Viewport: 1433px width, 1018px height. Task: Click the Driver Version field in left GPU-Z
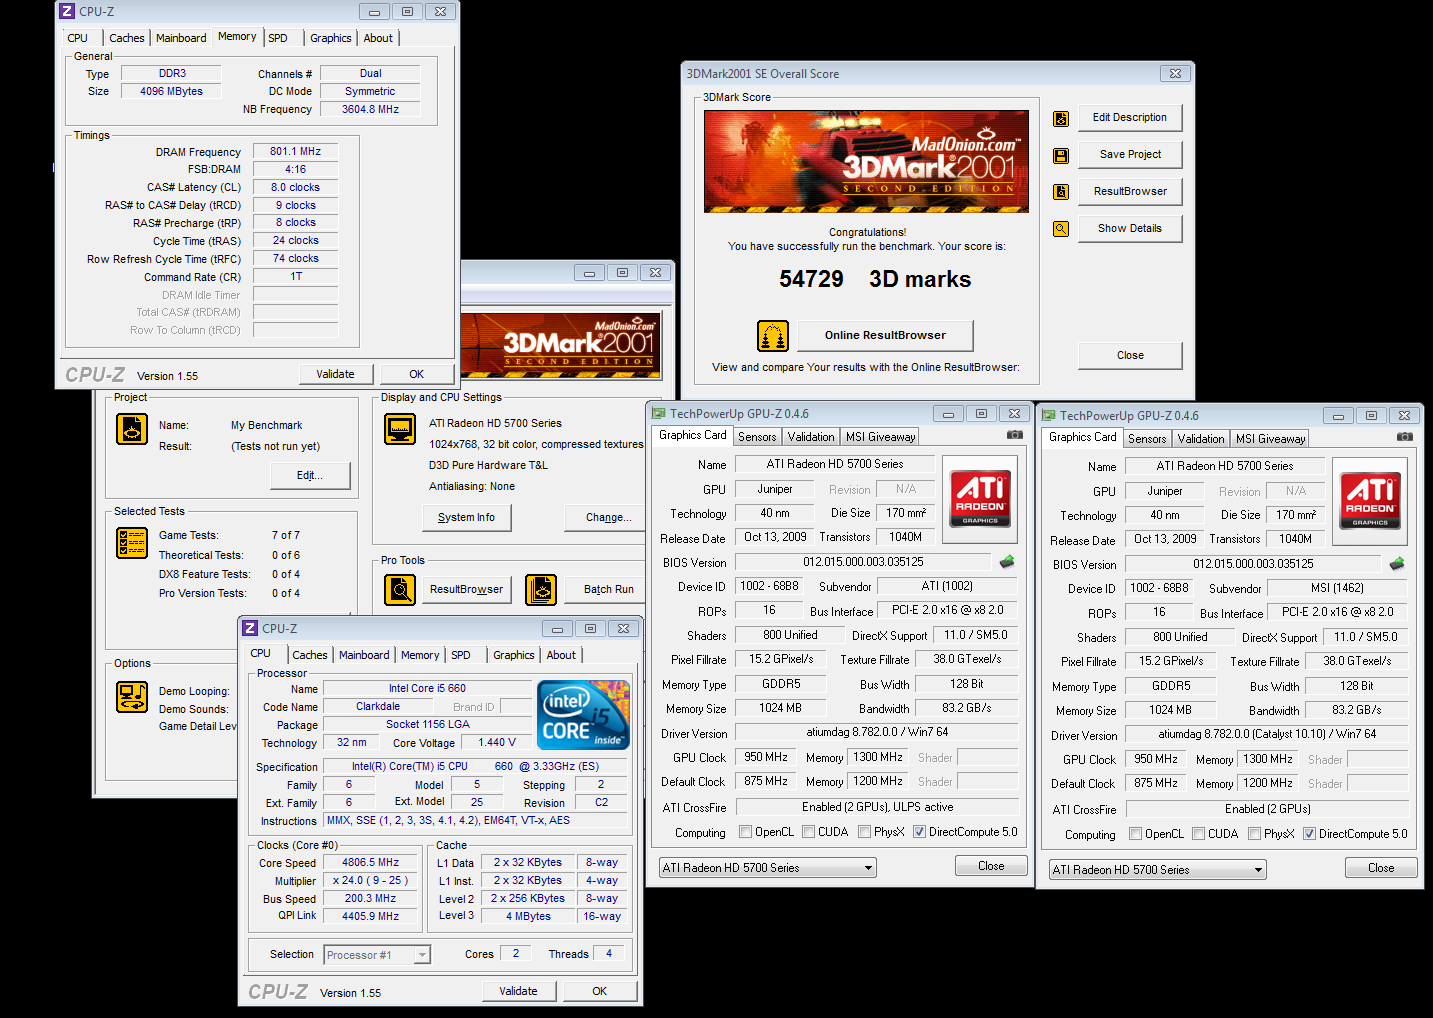pyautogui.click(x=877, y=732)
